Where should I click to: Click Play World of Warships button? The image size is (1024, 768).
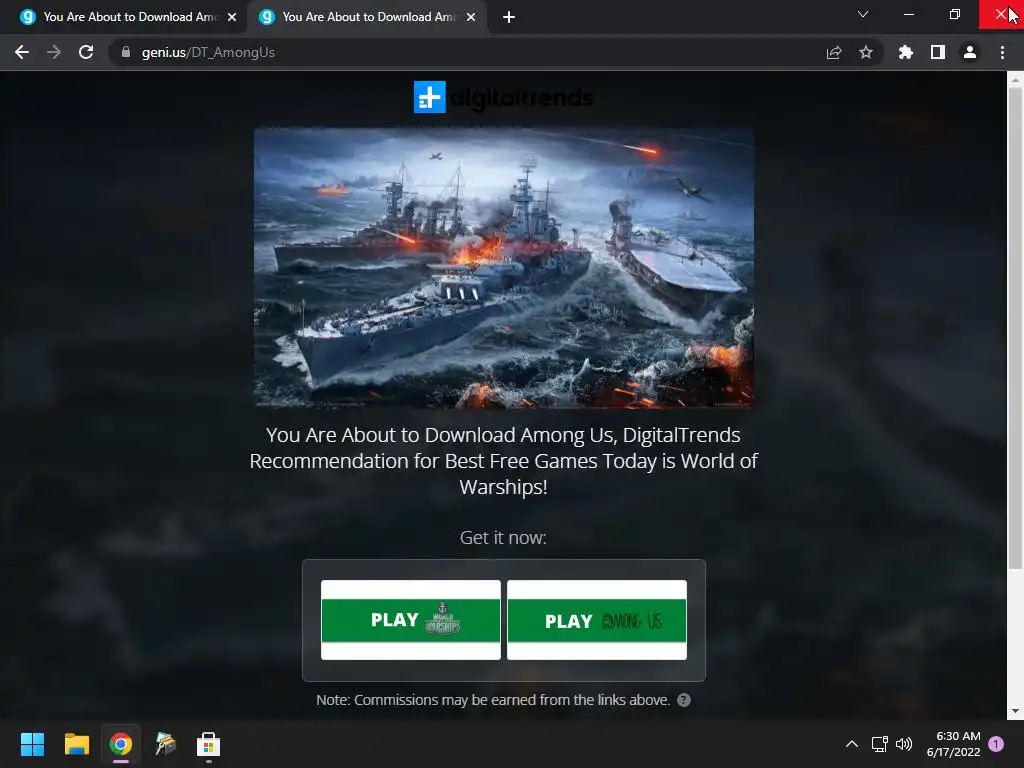click(x=411, y=620)
